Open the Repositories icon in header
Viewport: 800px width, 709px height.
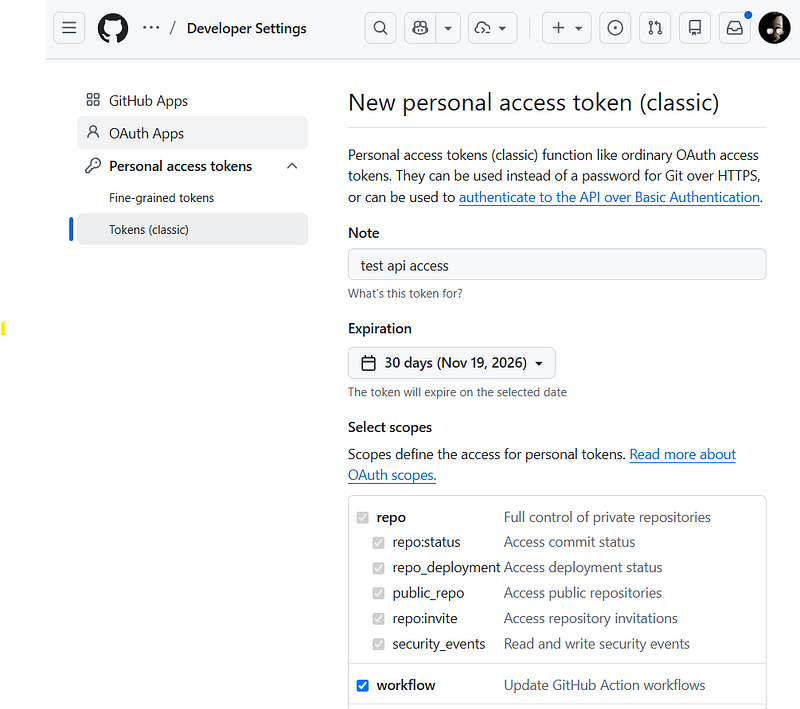click(x=695, y=28)
